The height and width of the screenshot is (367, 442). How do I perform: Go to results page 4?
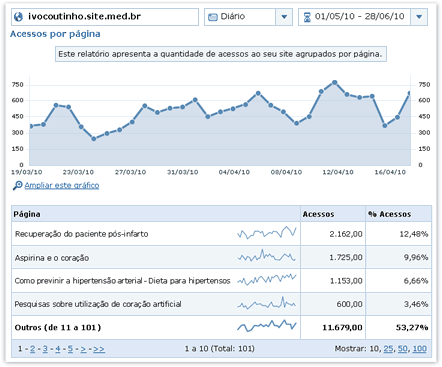(x=58, y=349)
